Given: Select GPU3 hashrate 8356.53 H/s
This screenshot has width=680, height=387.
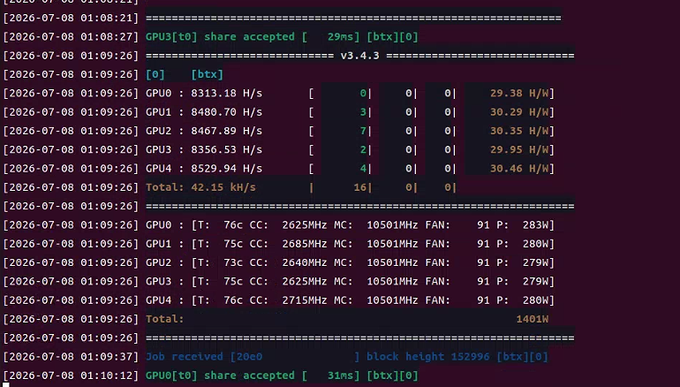Looking at the screenshot, I should 226,150.
